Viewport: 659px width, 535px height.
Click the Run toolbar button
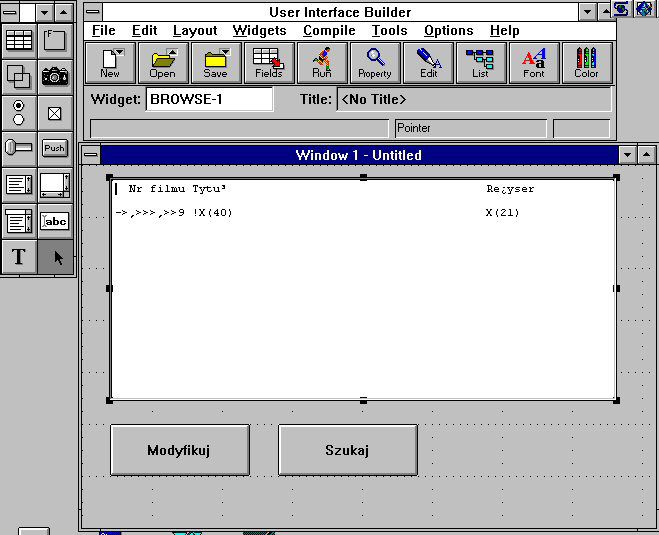tap(322, 62)
